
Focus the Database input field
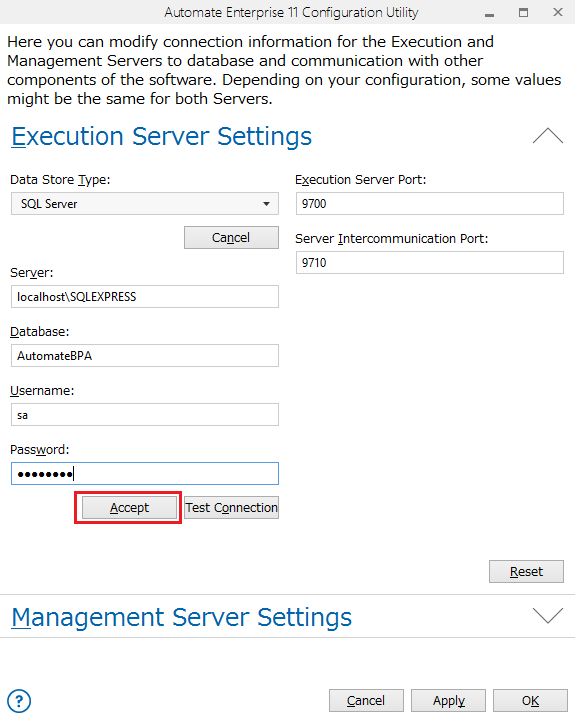(x=145, y=355)
